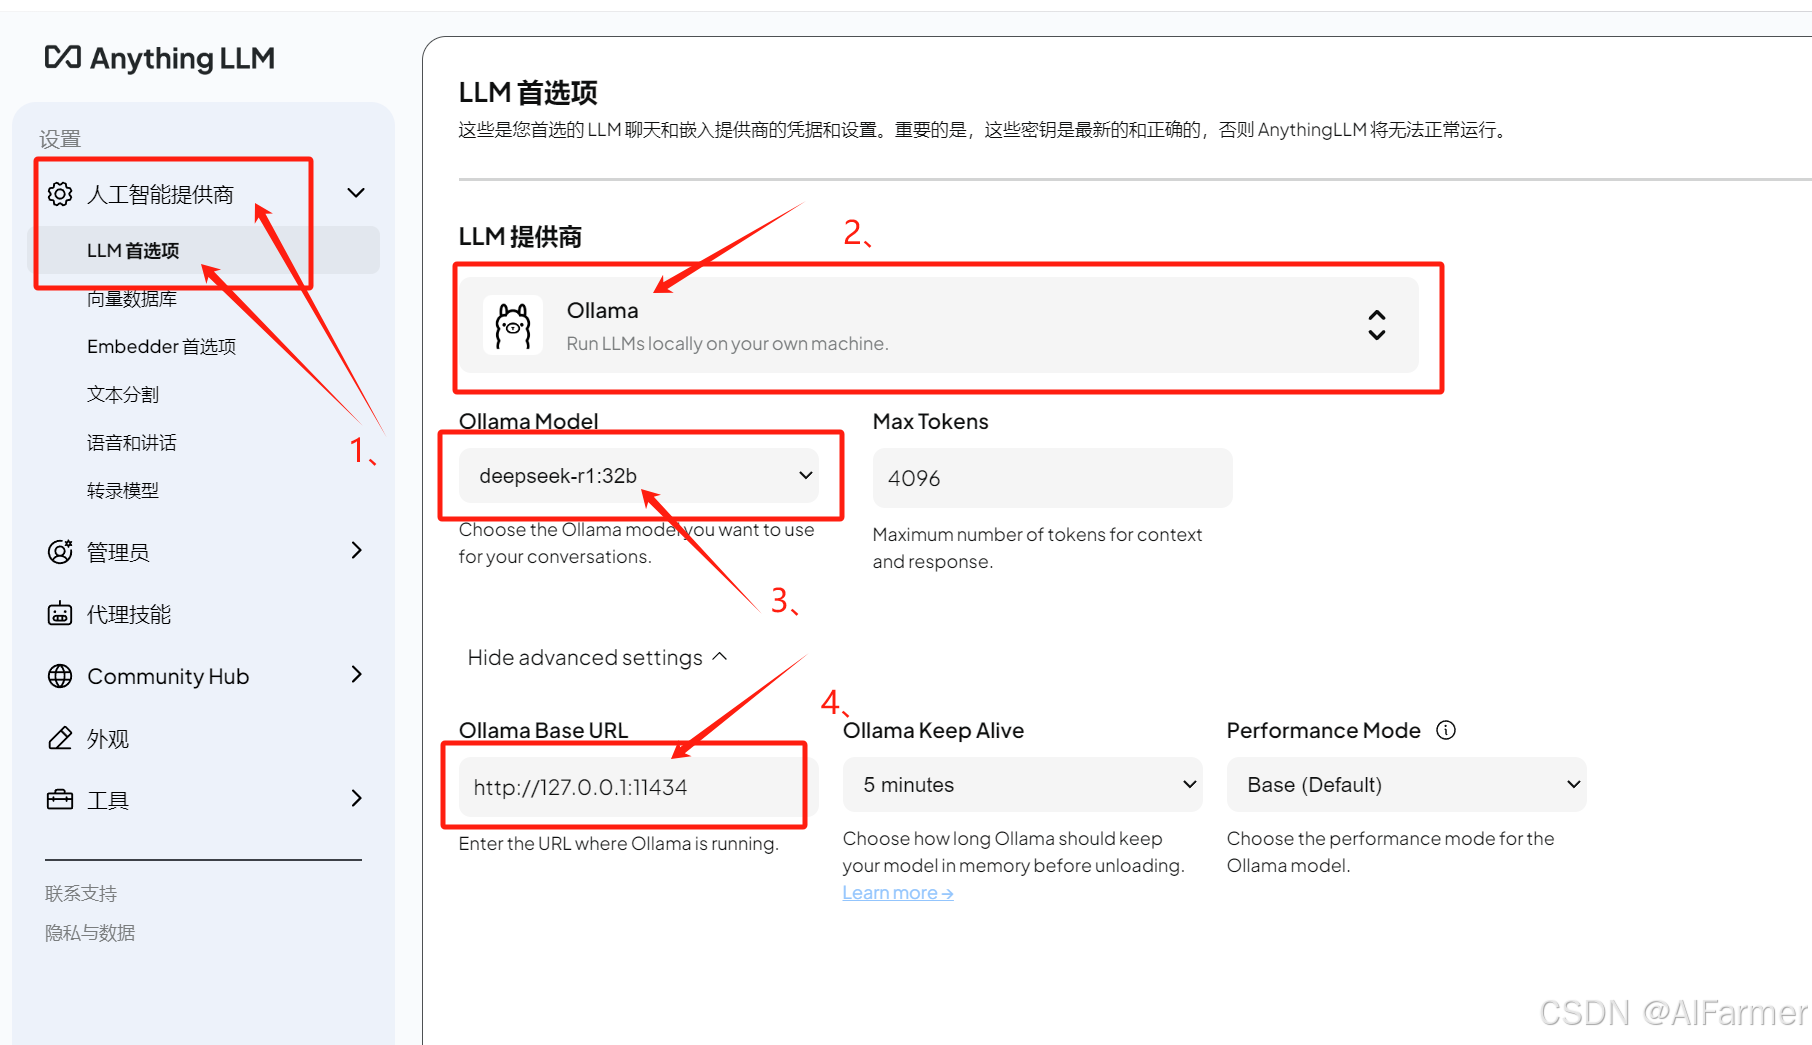This screenshot has width=1812, height=1045.
Task: Click the Anything LLM logo
Action: [x=160, y=58]
